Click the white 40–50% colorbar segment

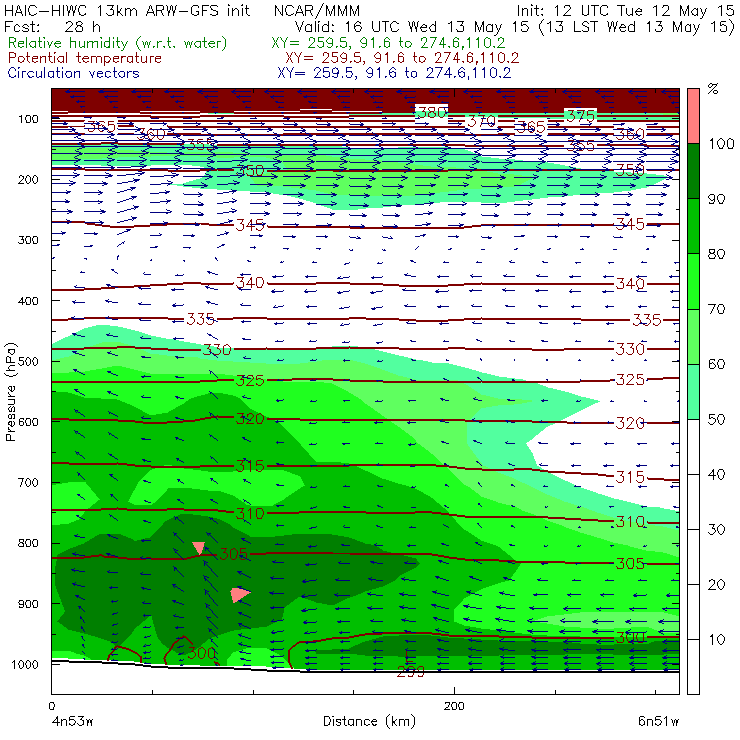point(693,446)
